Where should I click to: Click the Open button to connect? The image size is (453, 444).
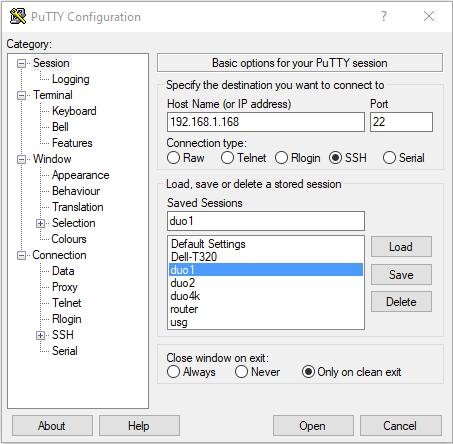tap(313, 426)
